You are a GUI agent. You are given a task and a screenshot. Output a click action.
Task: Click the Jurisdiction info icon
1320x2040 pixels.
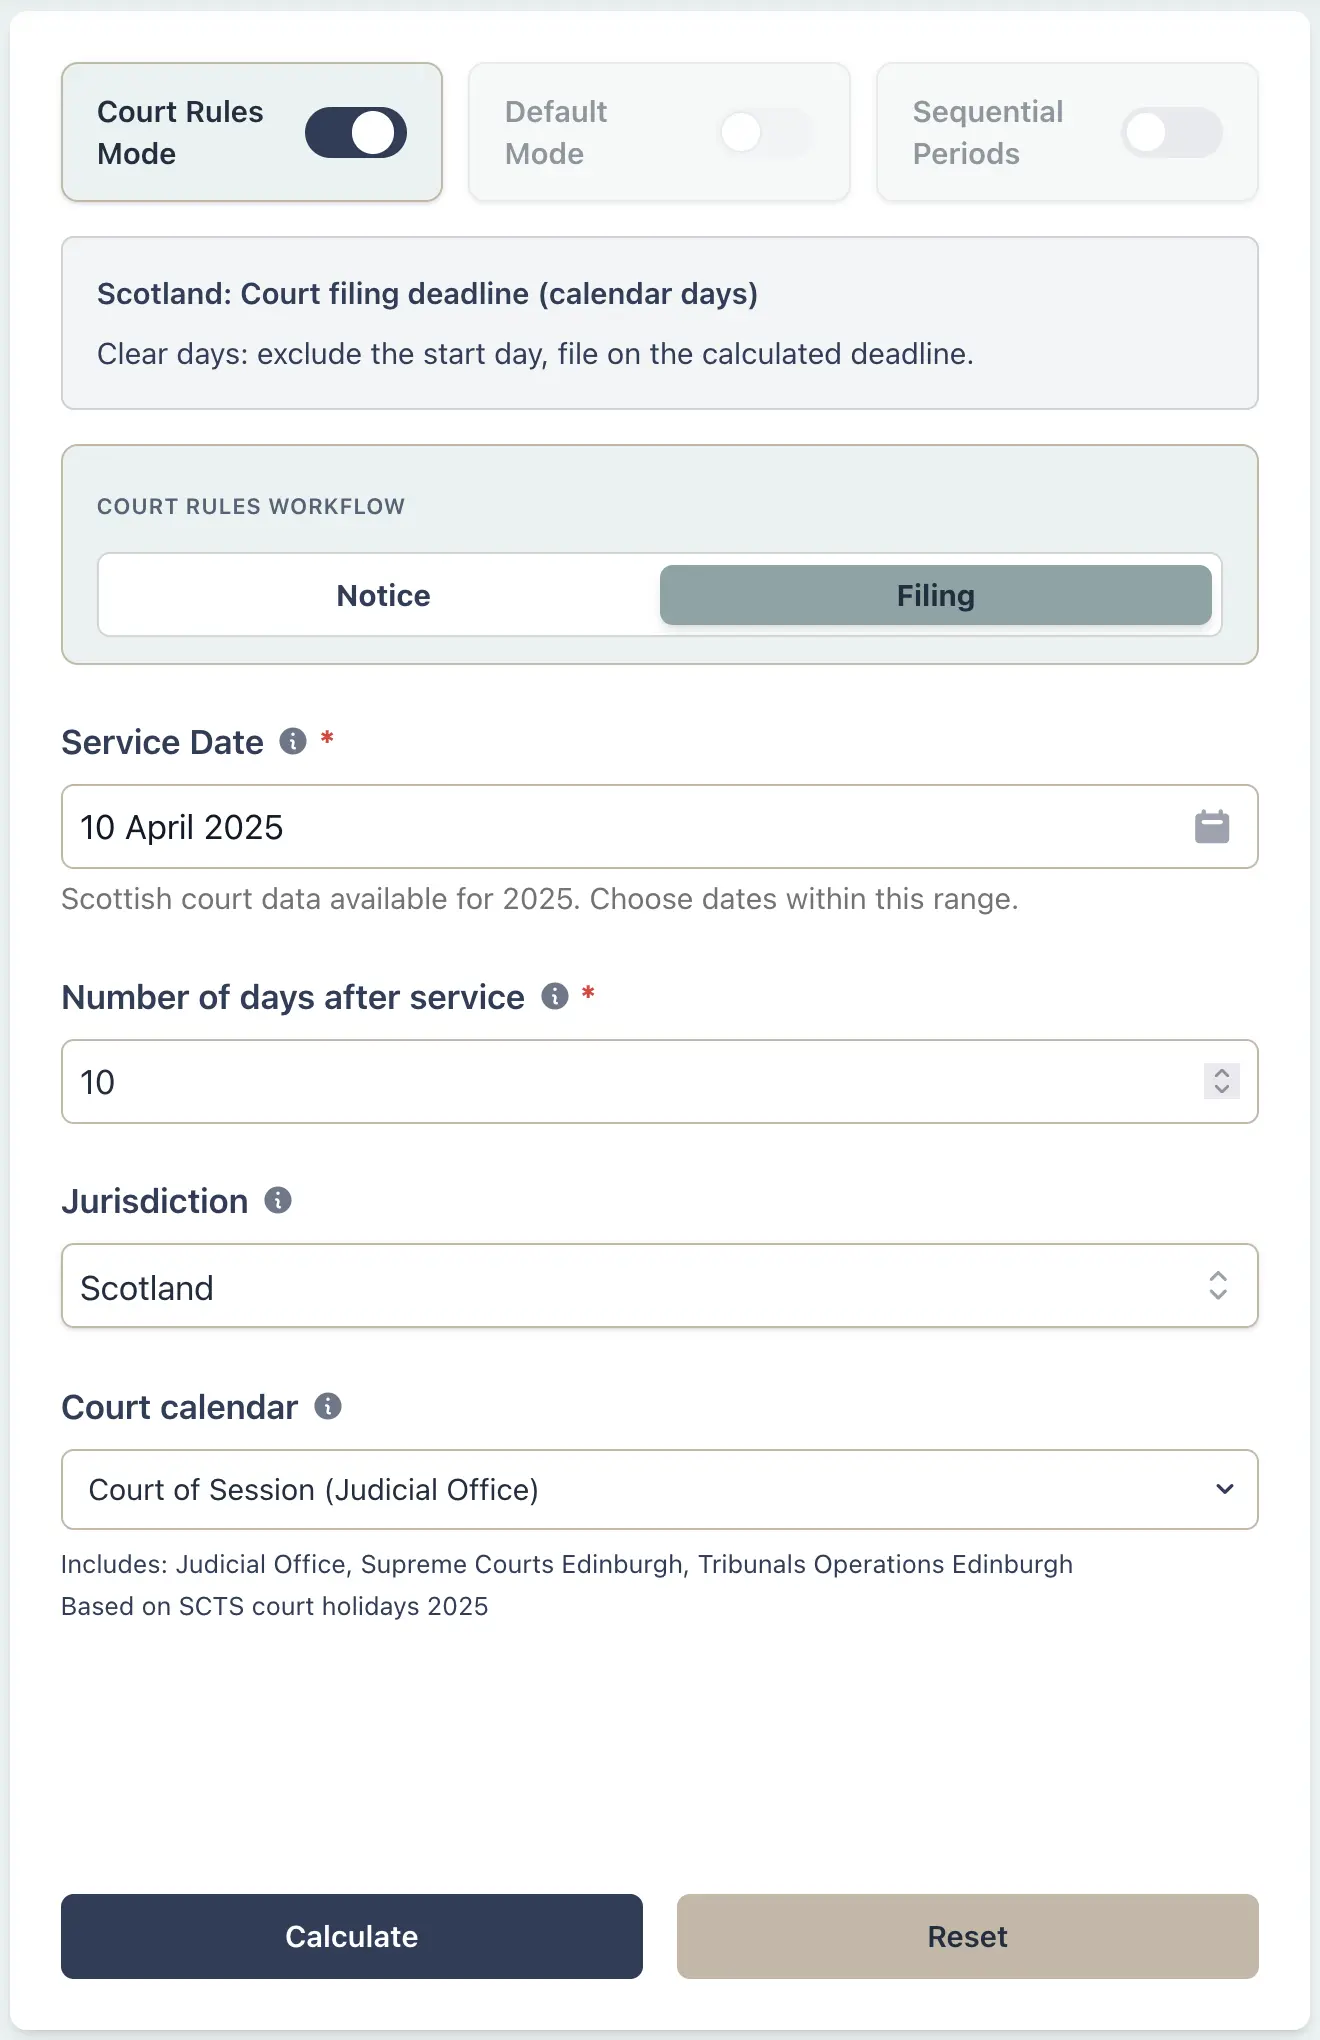[x=278, y=1200]
